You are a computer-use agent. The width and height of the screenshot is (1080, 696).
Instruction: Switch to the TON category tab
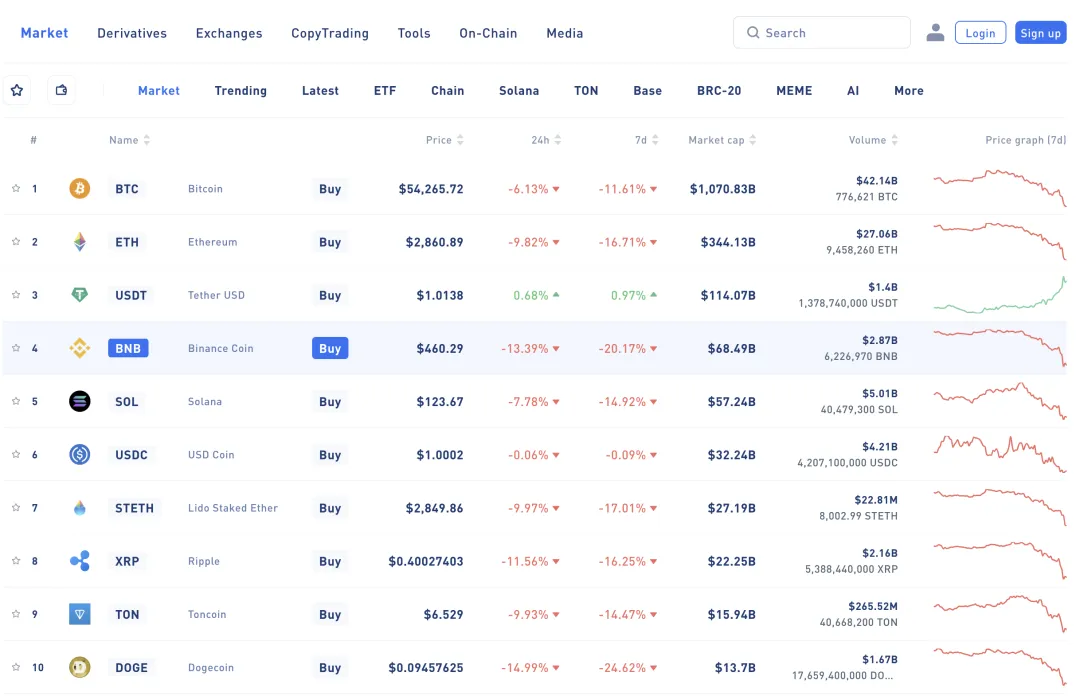click(x=586, y=90)
